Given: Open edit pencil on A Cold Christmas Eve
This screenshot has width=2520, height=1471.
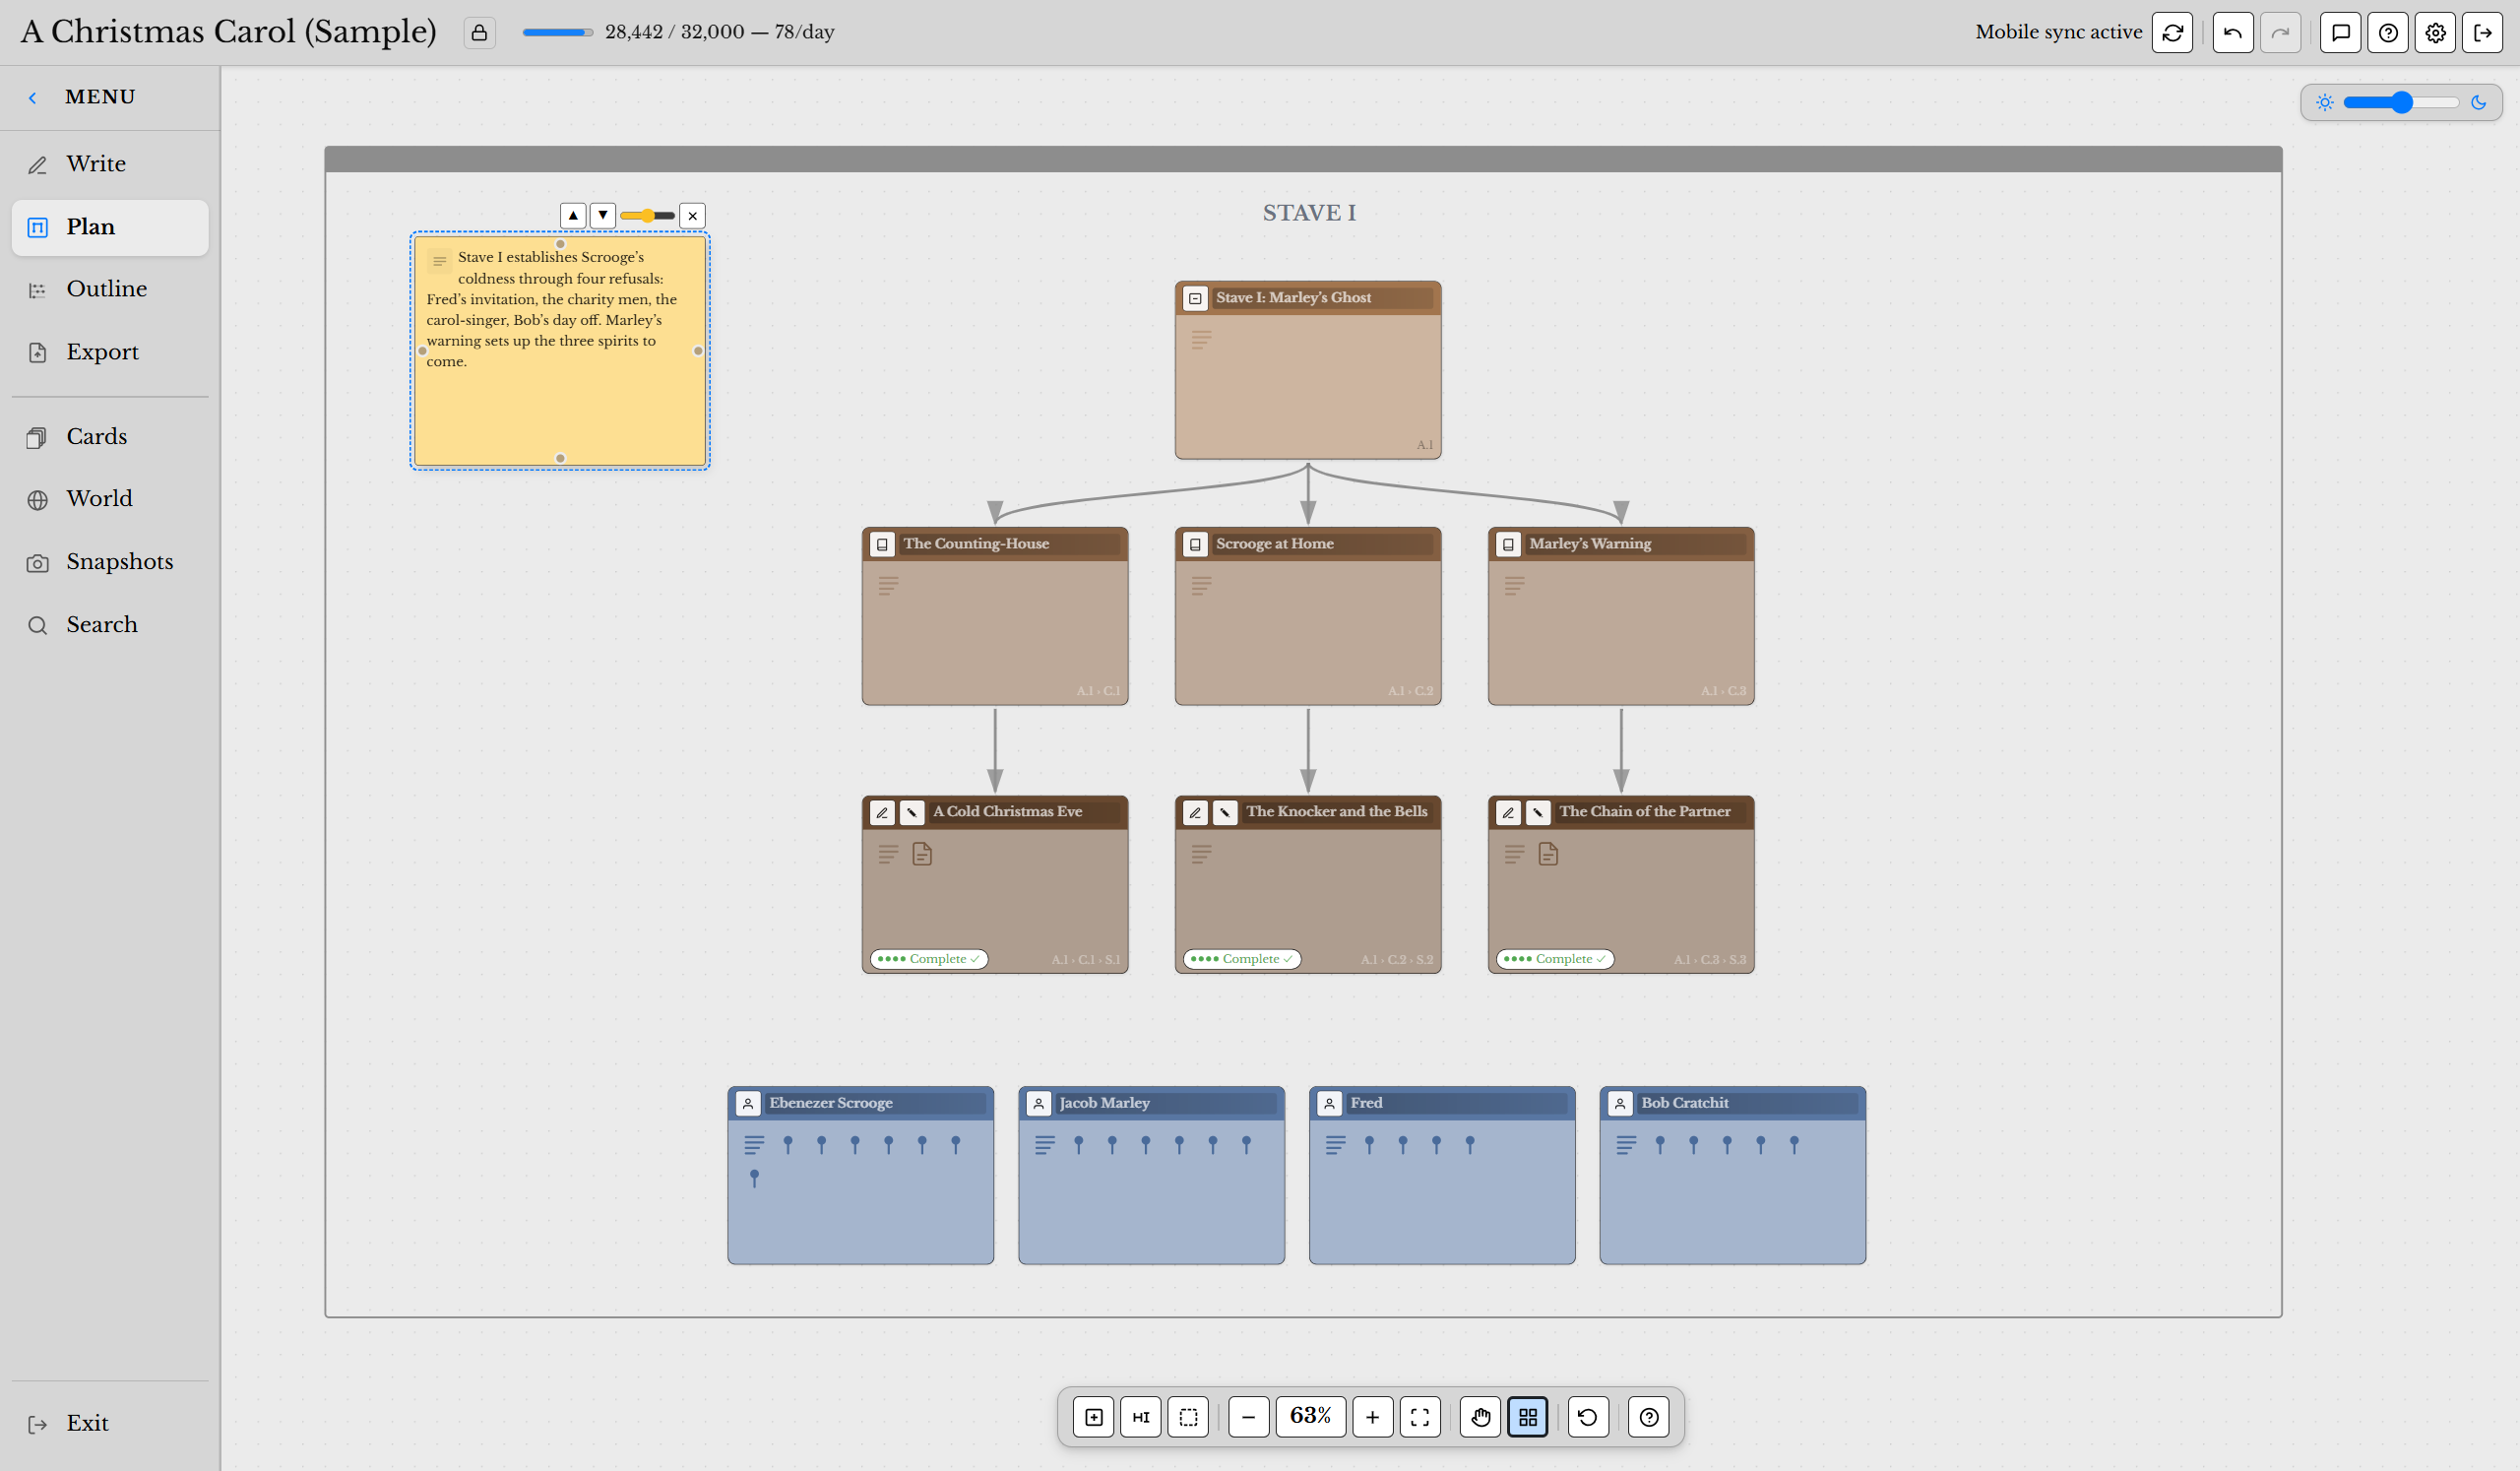Looking at the screenshot, I should pyautogui.click(x=882, y=812).
